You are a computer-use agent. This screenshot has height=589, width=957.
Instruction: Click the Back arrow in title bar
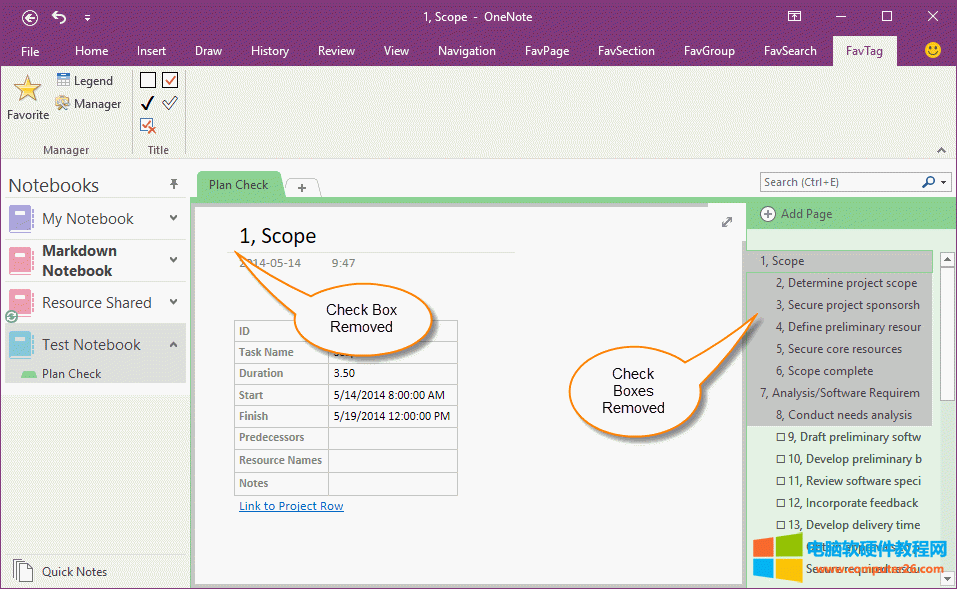click(x=30, y=17)
